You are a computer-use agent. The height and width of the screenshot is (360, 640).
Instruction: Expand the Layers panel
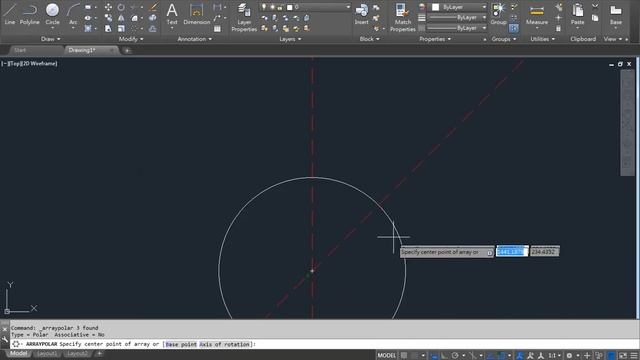(x=290, y=39)
